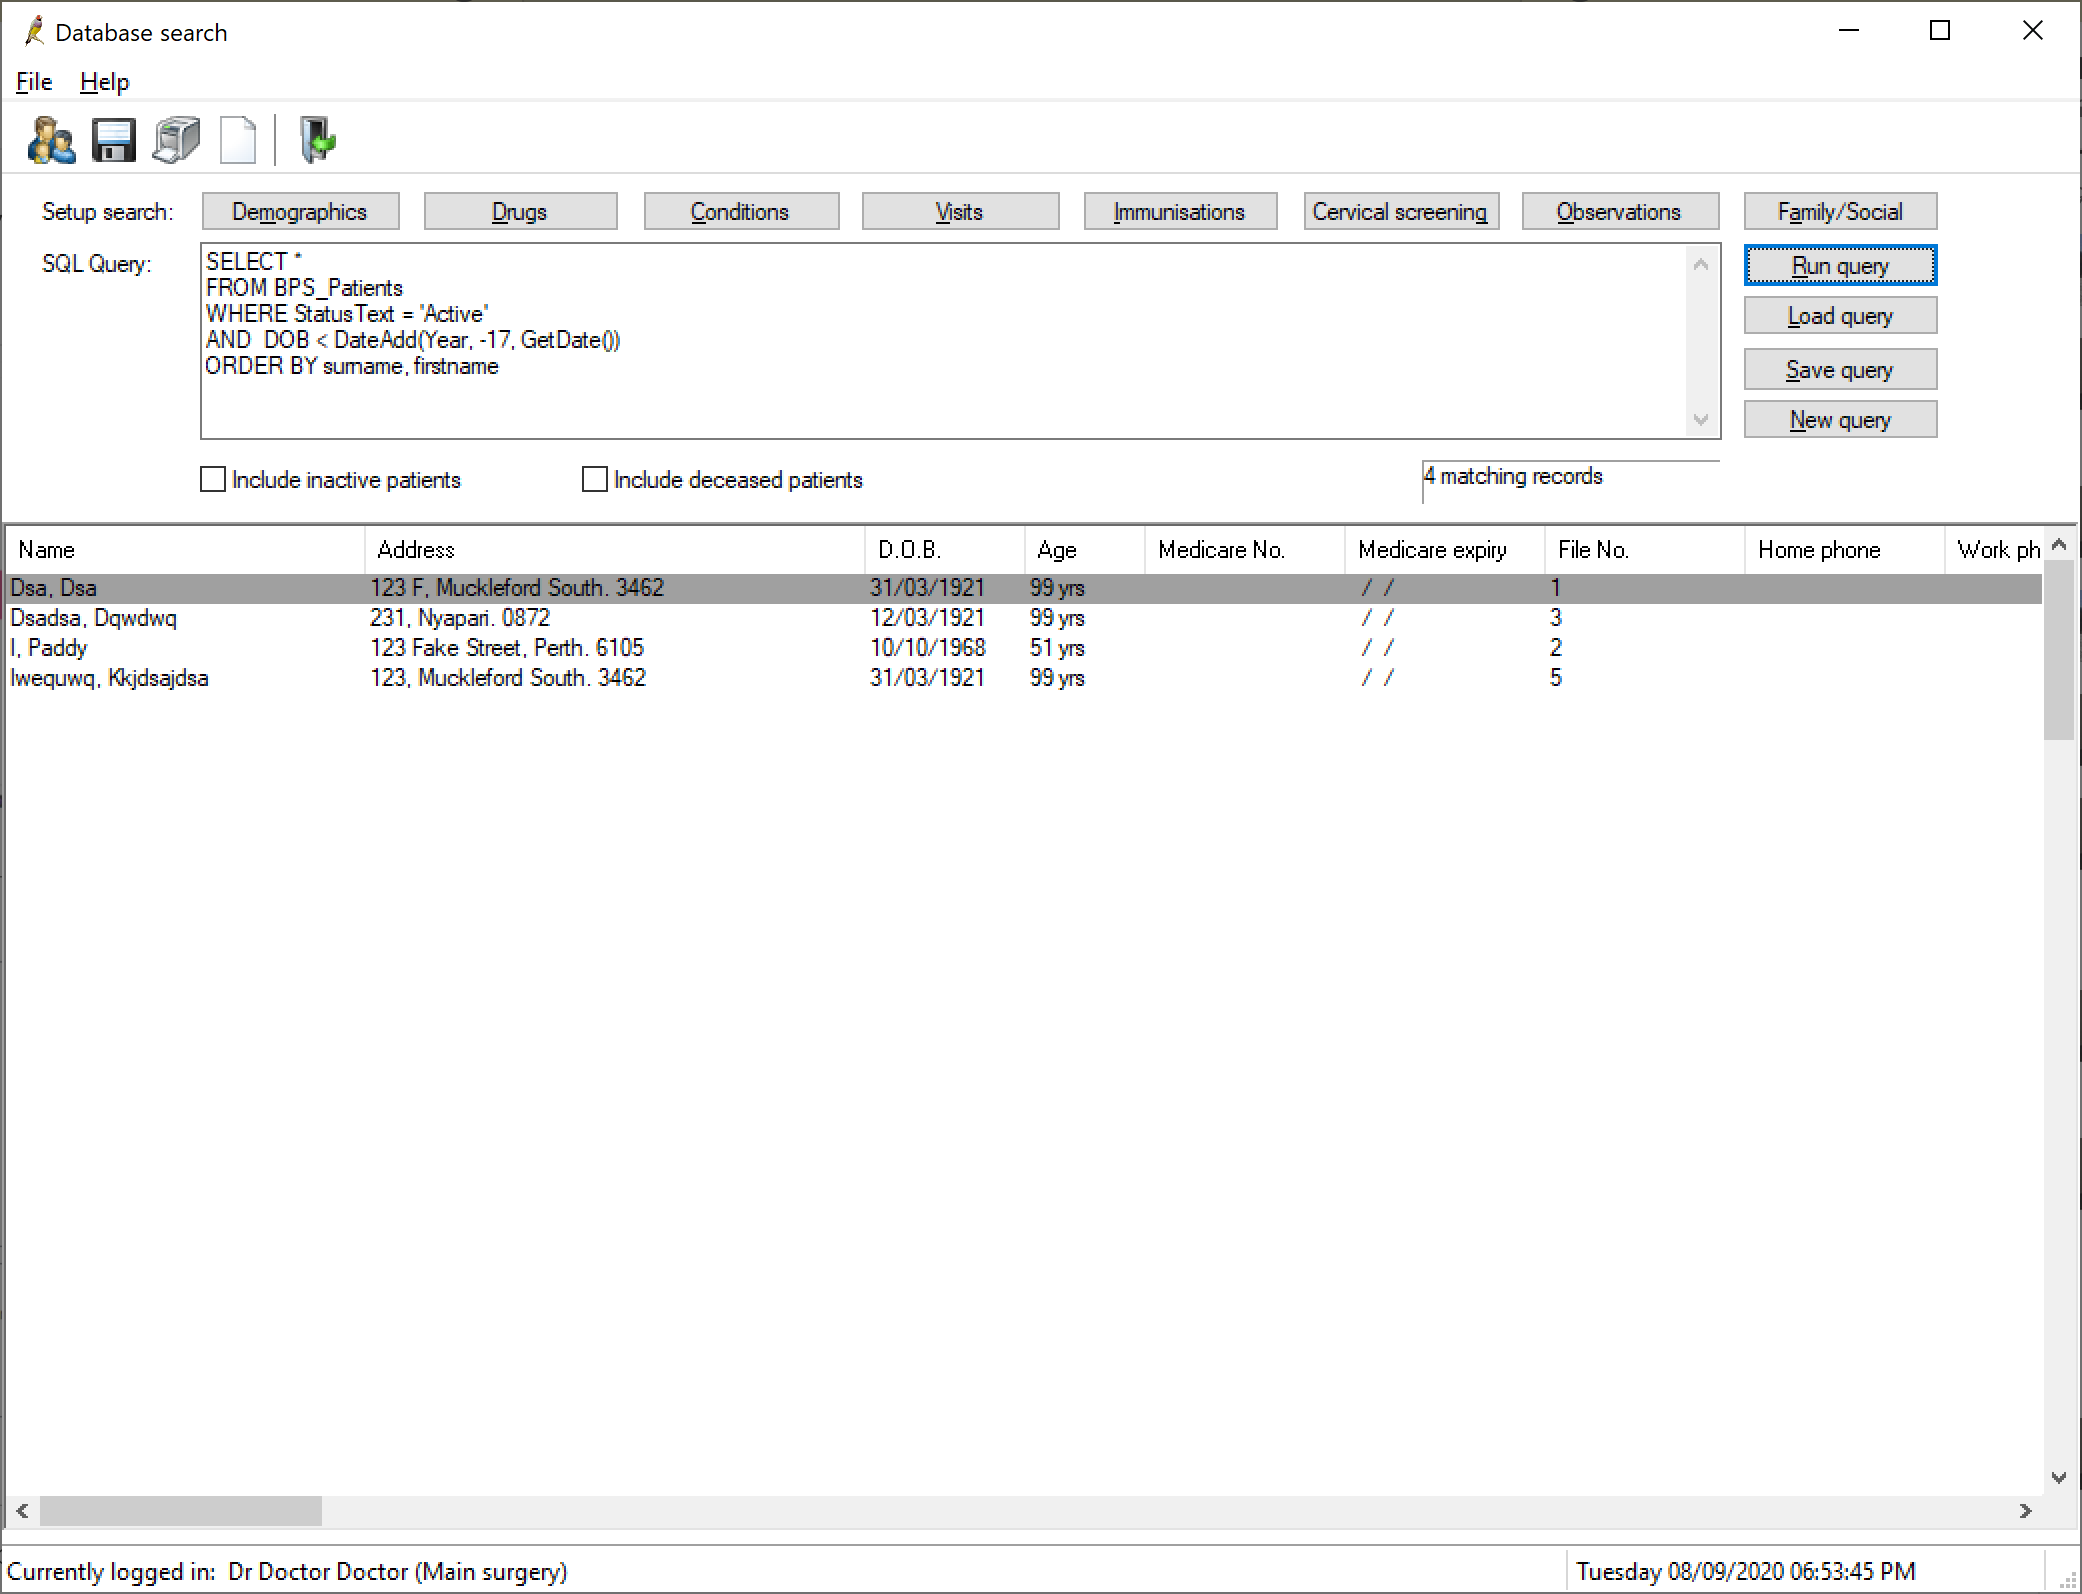Screen dimensions: 2082x1594
Task: Click the horizontal scrollbar left arrow
Action: click(22, 1511)
